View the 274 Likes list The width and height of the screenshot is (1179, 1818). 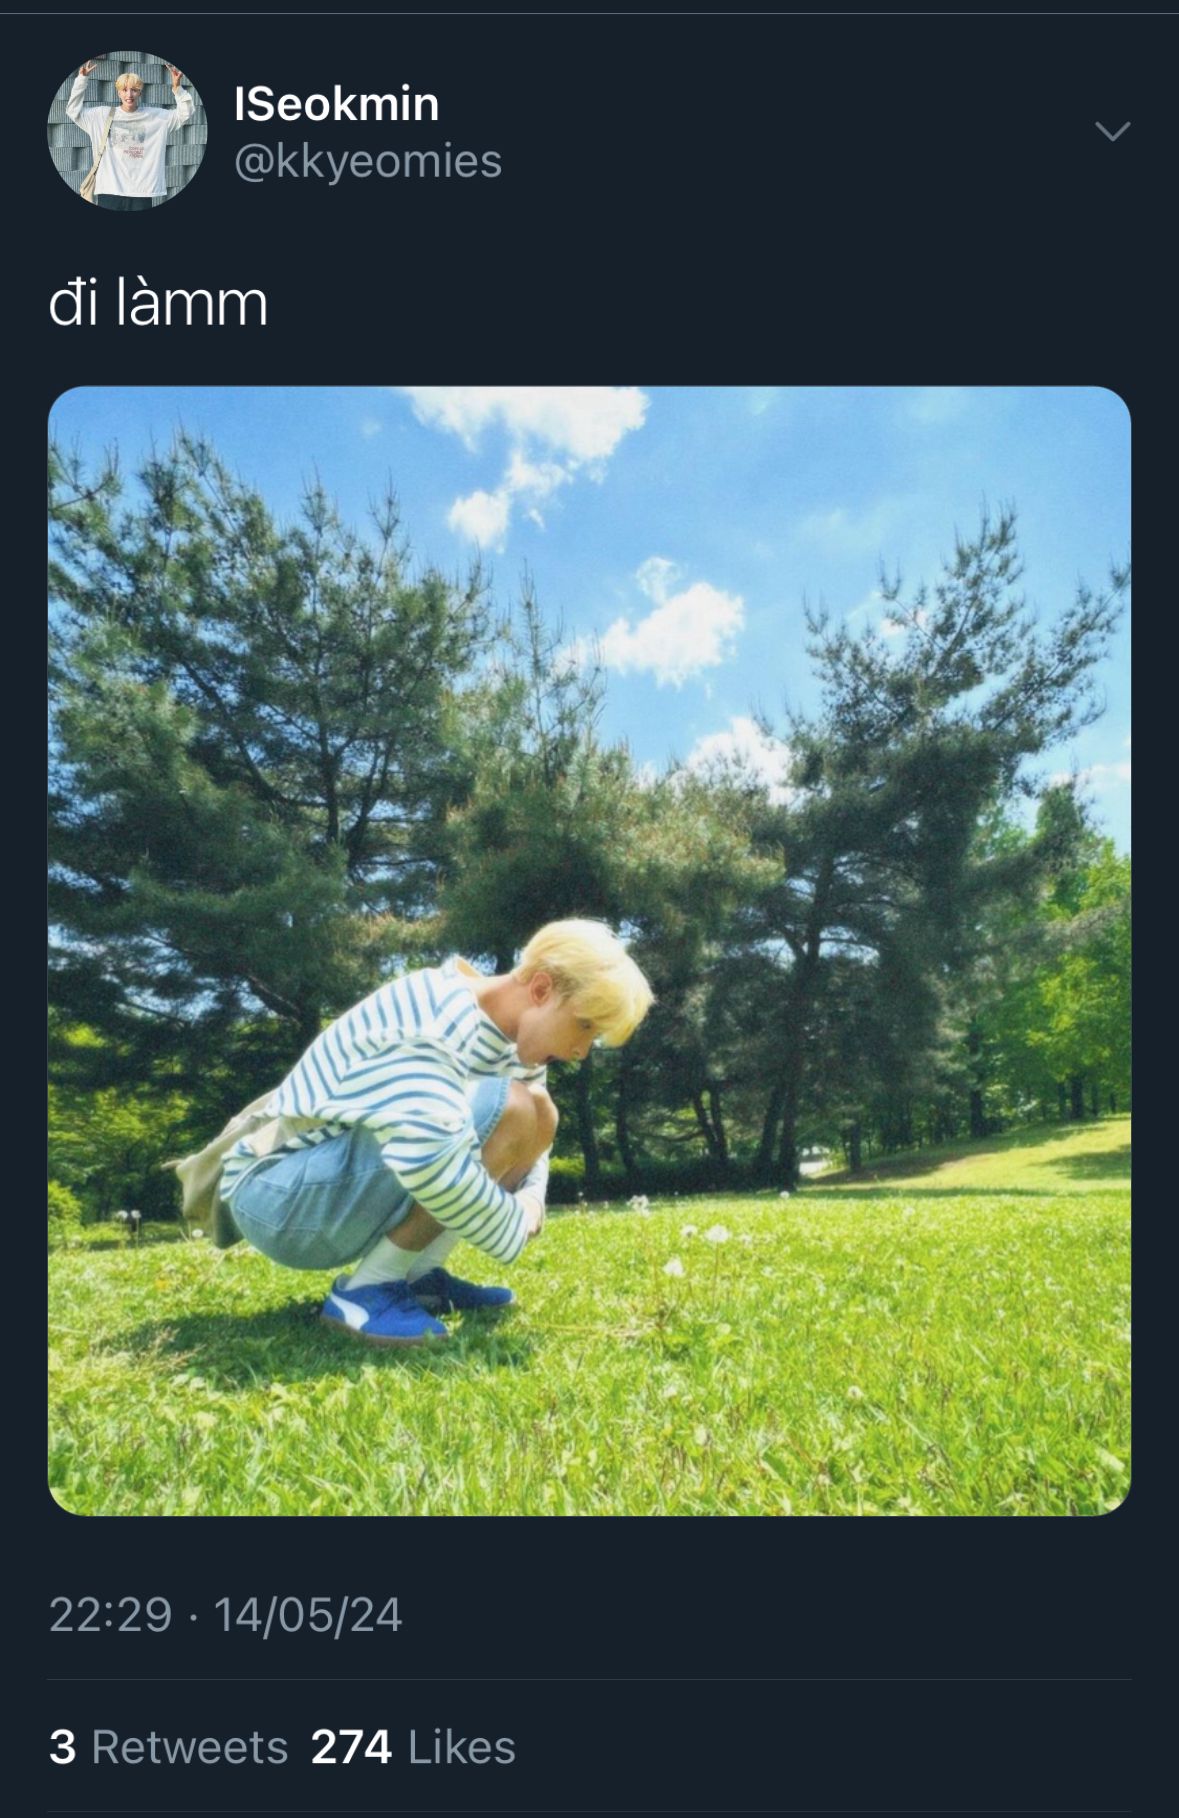[413, 1747]
